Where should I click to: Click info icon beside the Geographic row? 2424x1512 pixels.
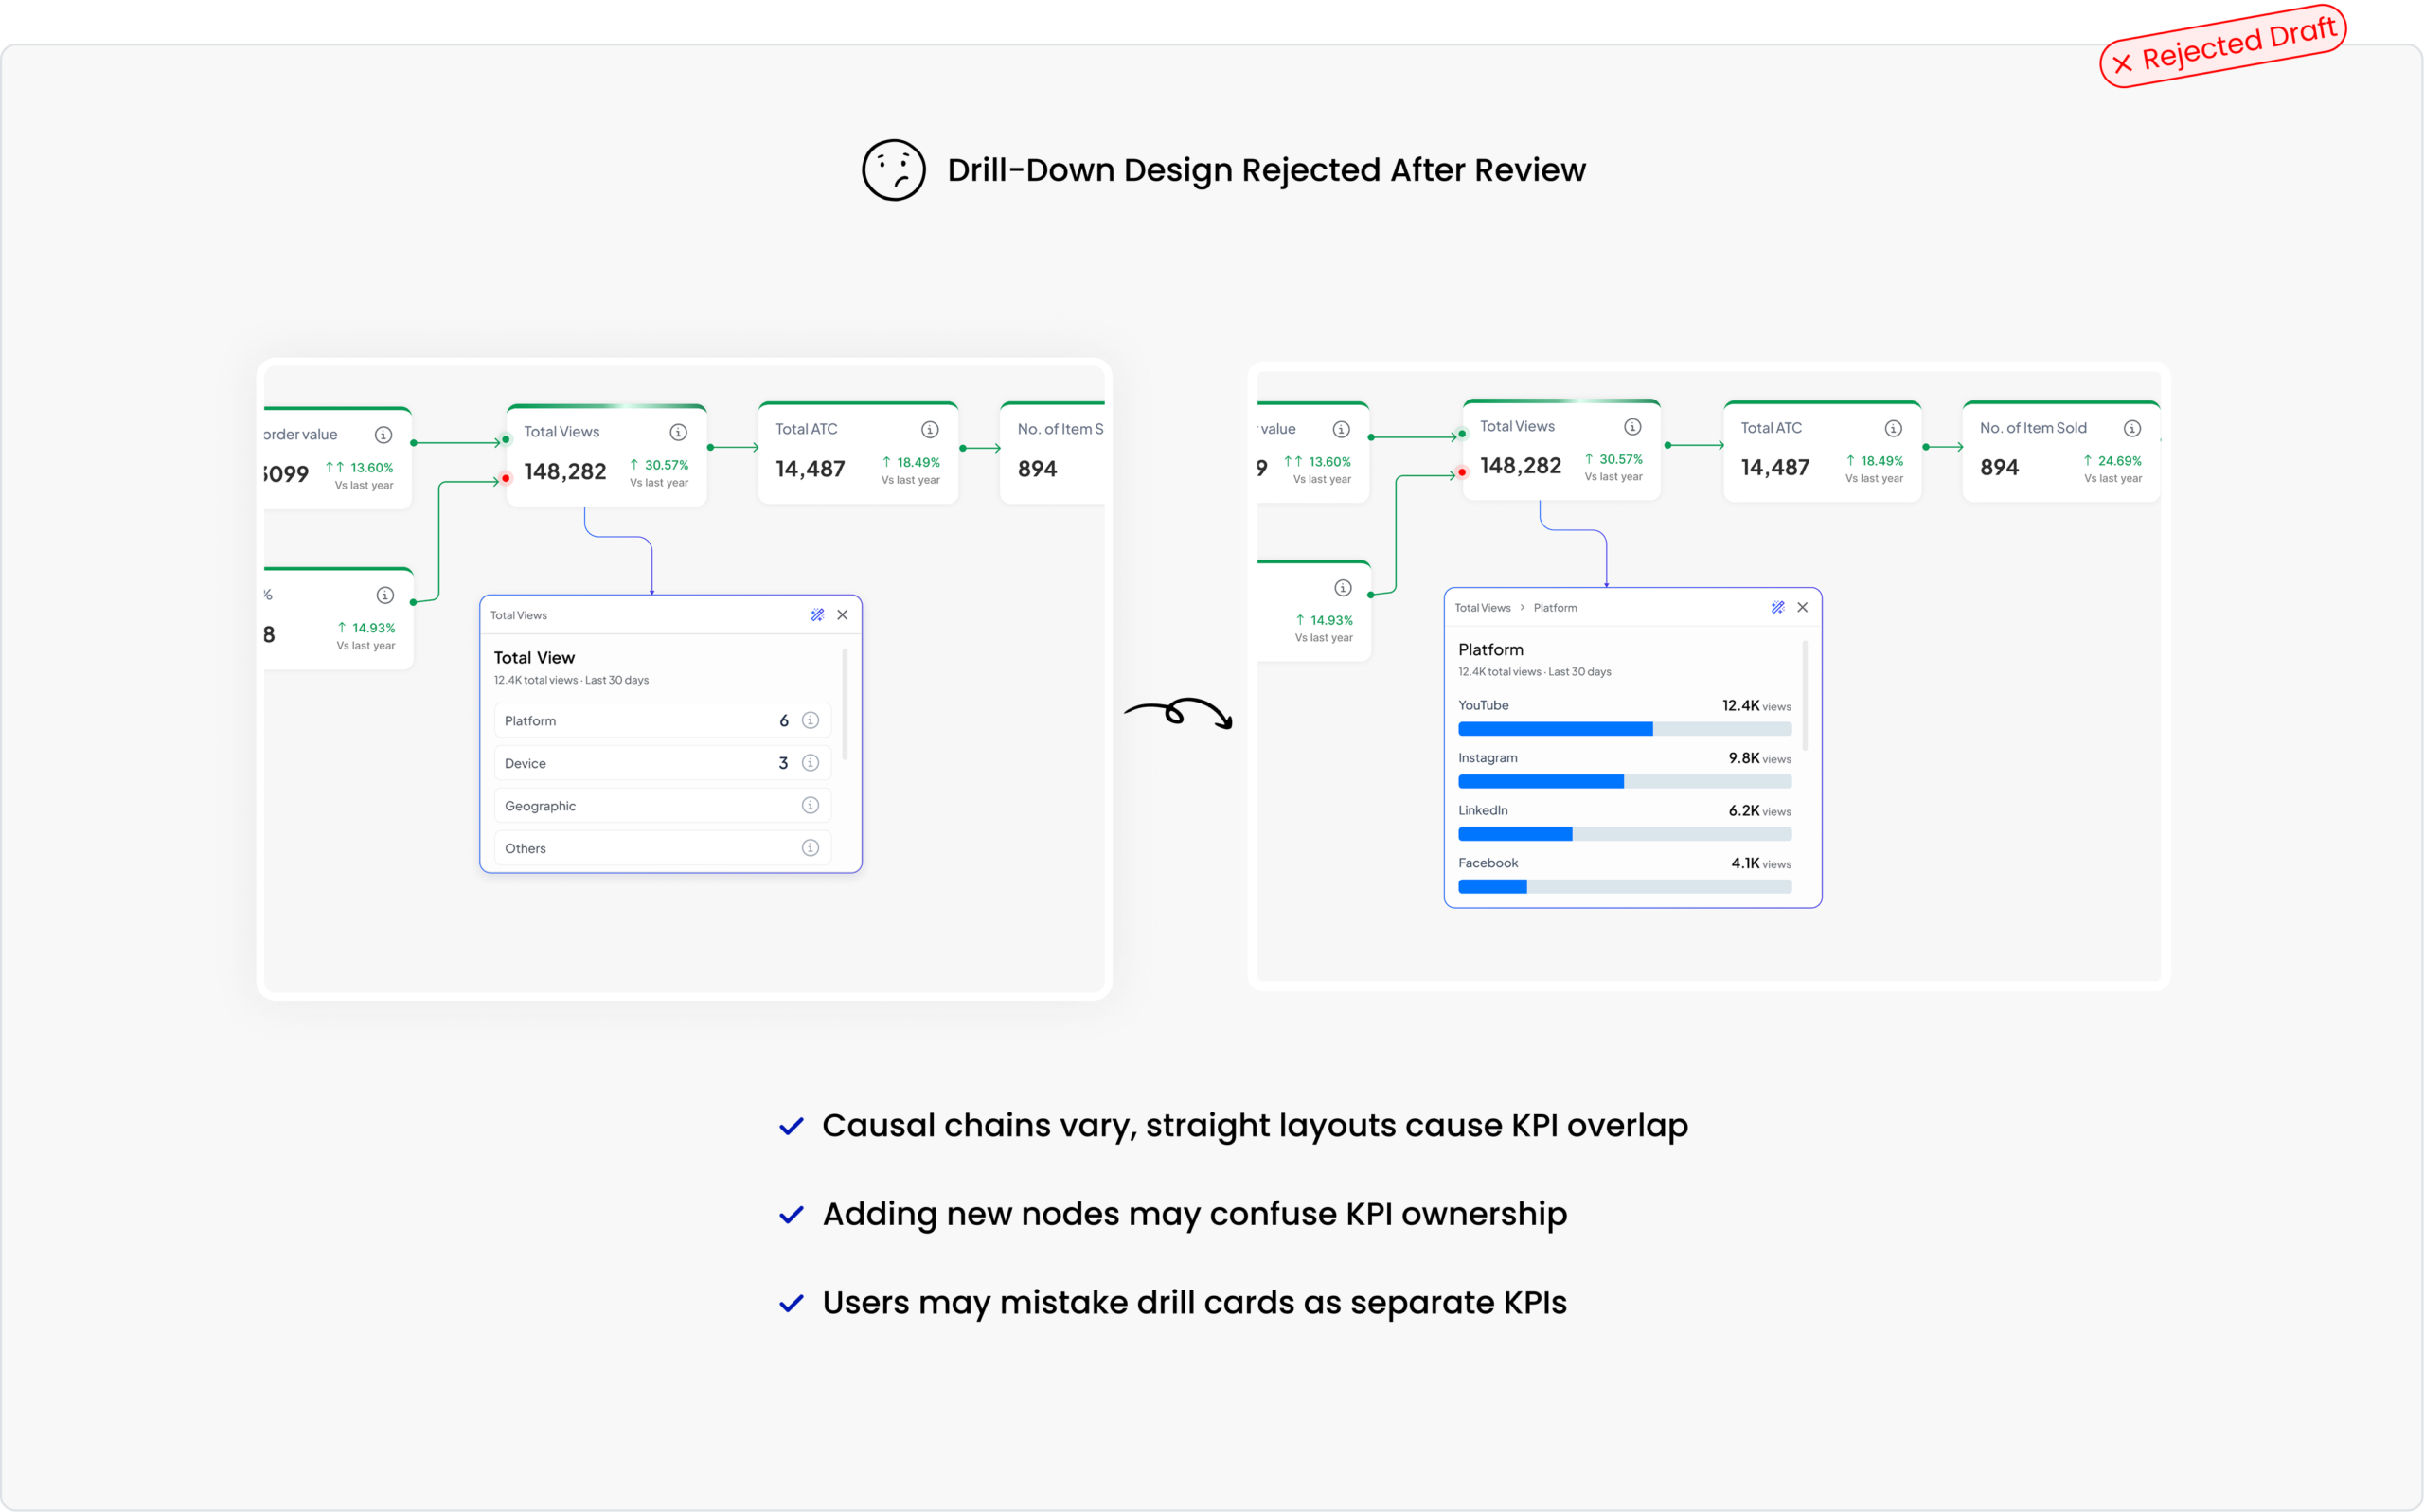tap(811, 805)
